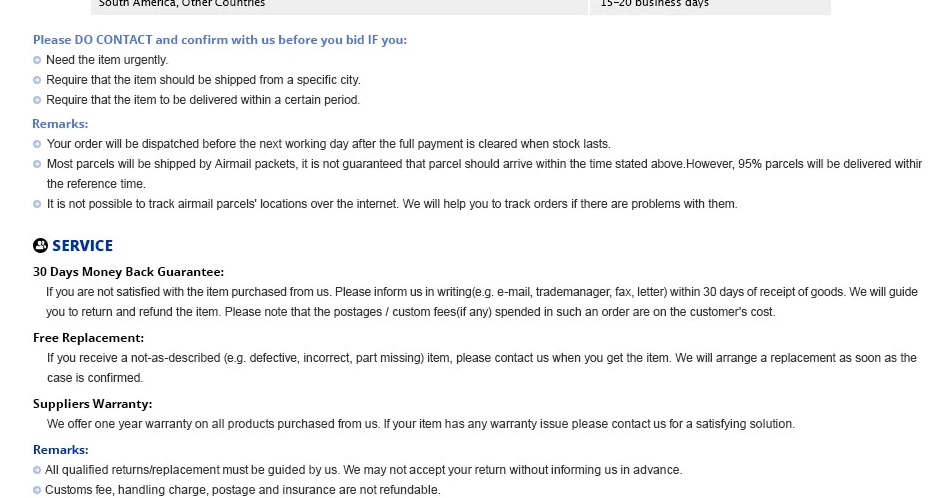Click the 'Suppliers Warranty:' heading

pos(93,404)
